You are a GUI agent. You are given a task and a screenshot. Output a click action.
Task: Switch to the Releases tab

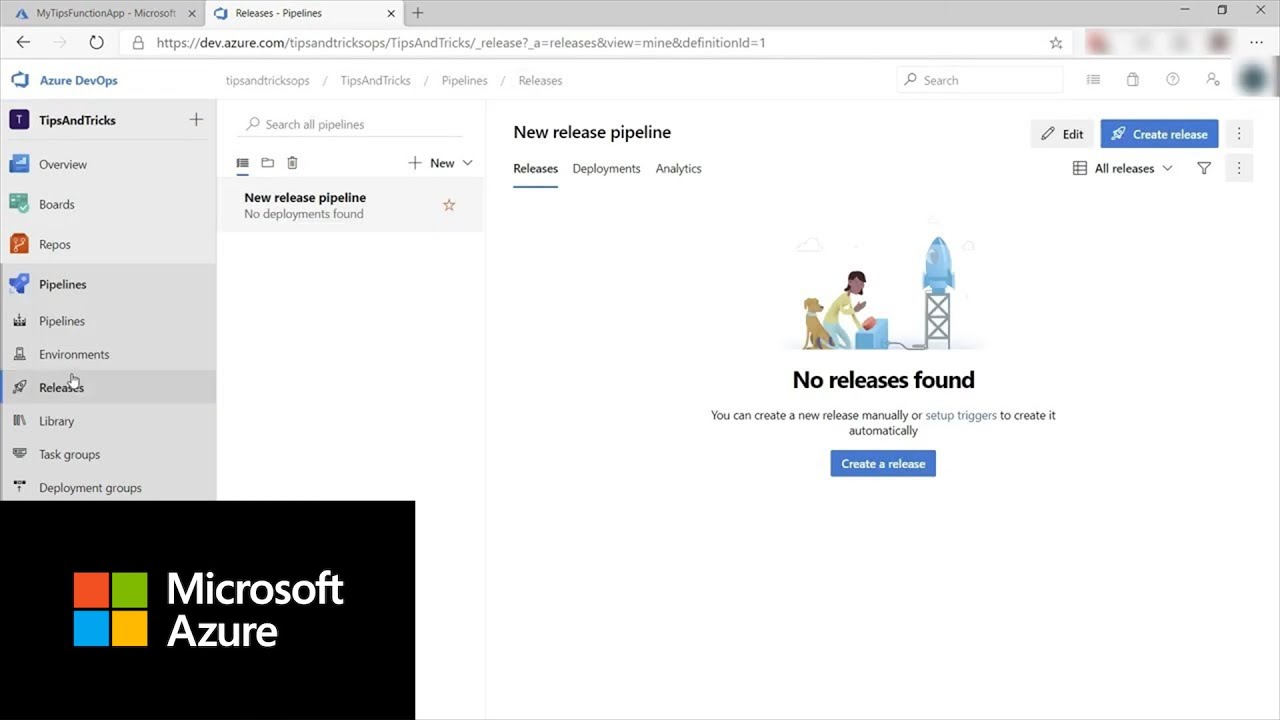coord(535,169)
